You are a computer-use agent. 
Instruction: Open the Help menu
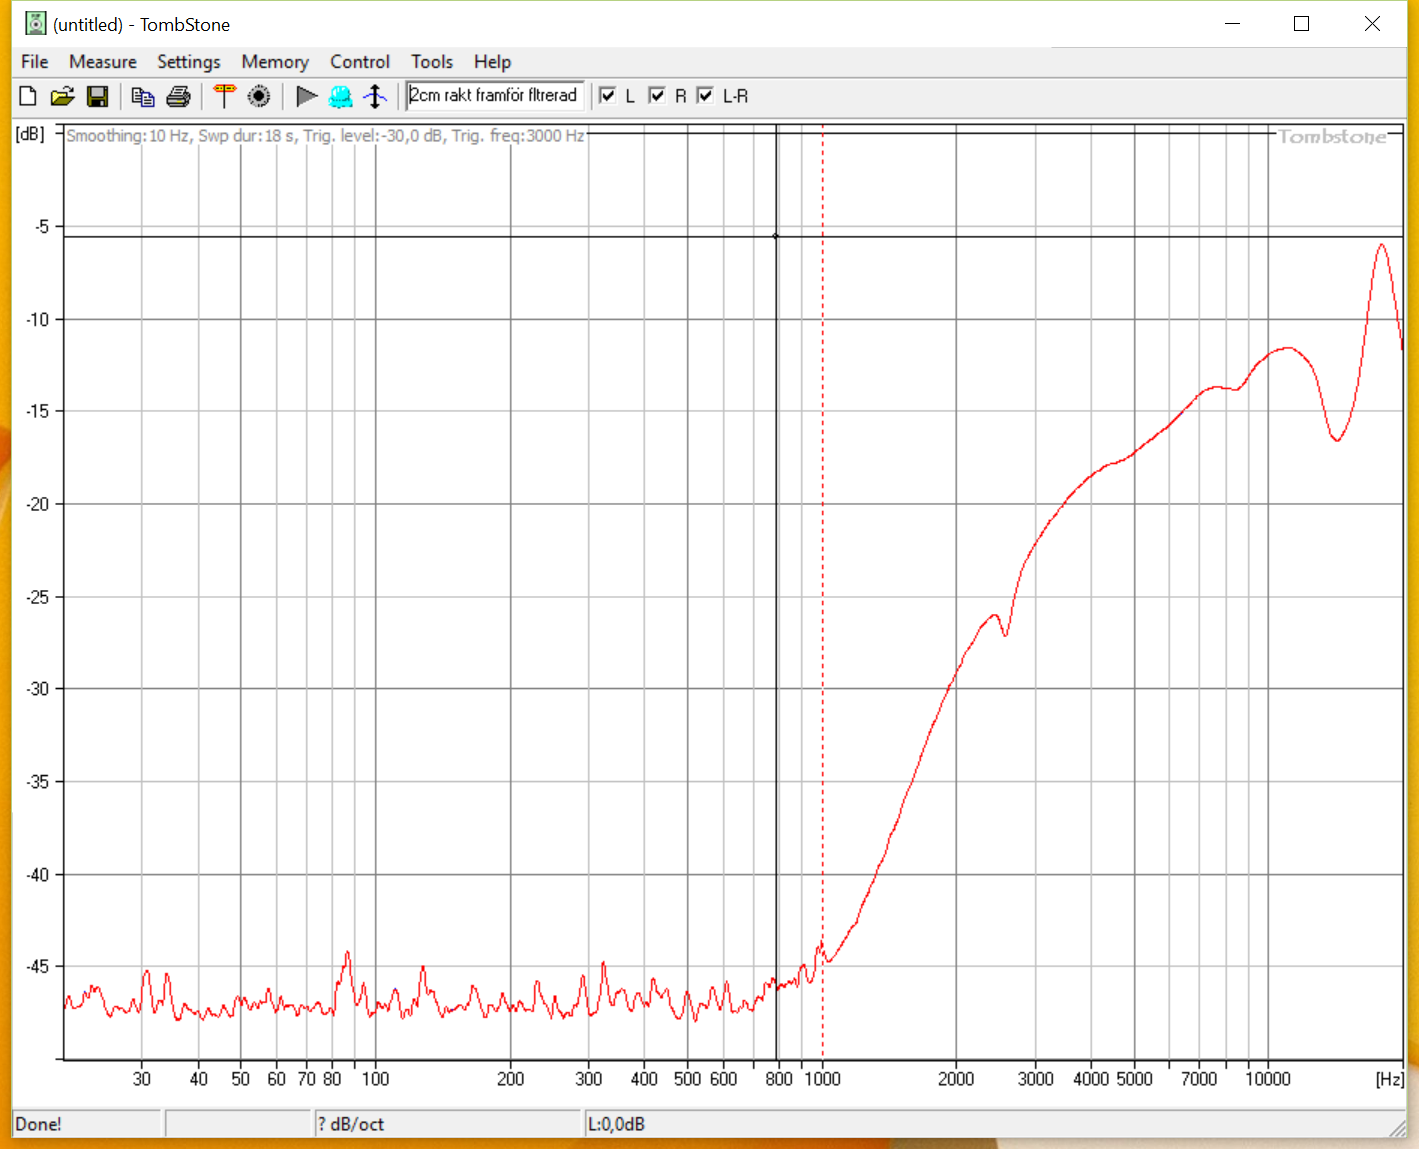pos(492,62)
